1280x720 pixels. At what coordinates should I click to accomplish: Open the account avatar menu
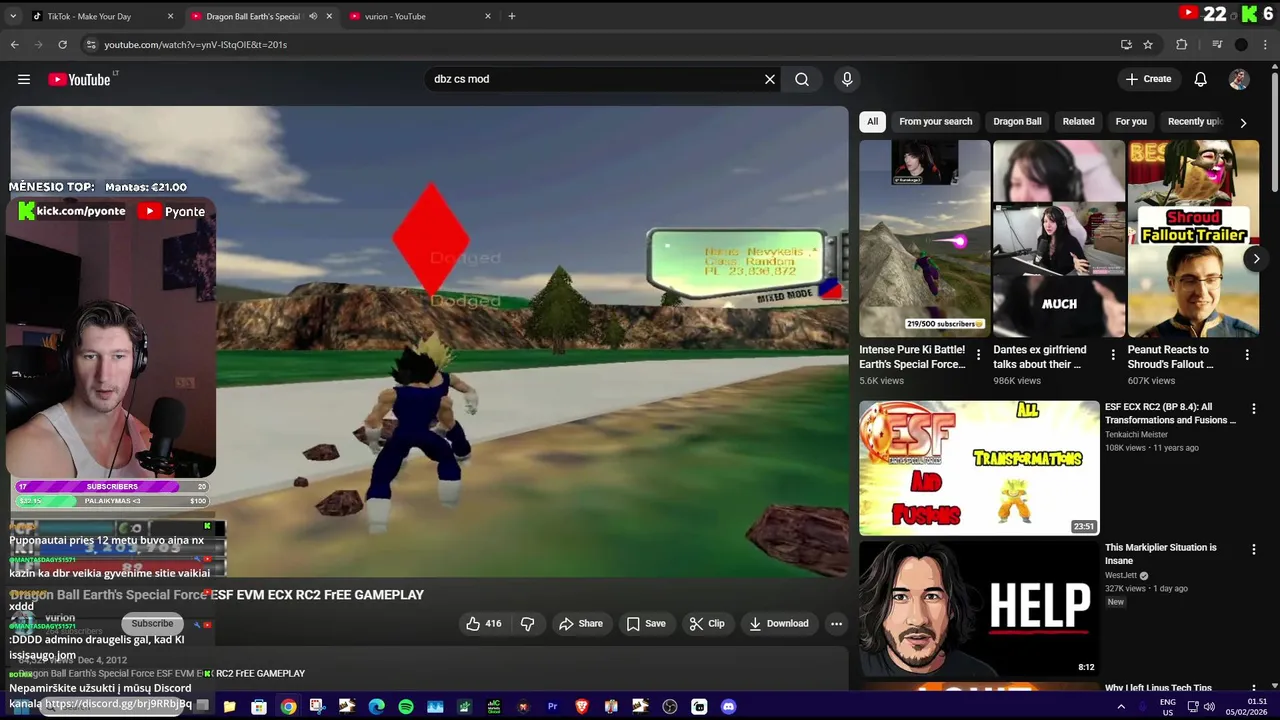(x=1239, y=79)
